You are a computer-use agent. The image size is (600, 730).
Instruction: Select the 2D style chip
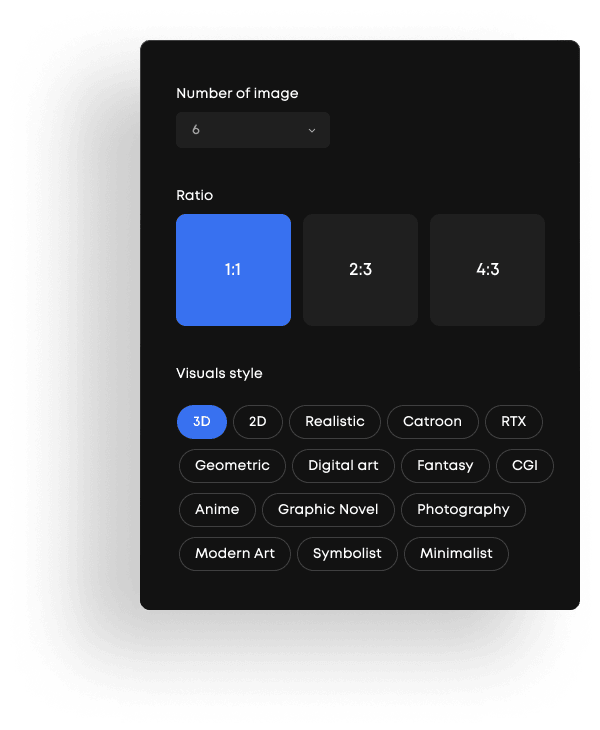[x=258, y=422]
